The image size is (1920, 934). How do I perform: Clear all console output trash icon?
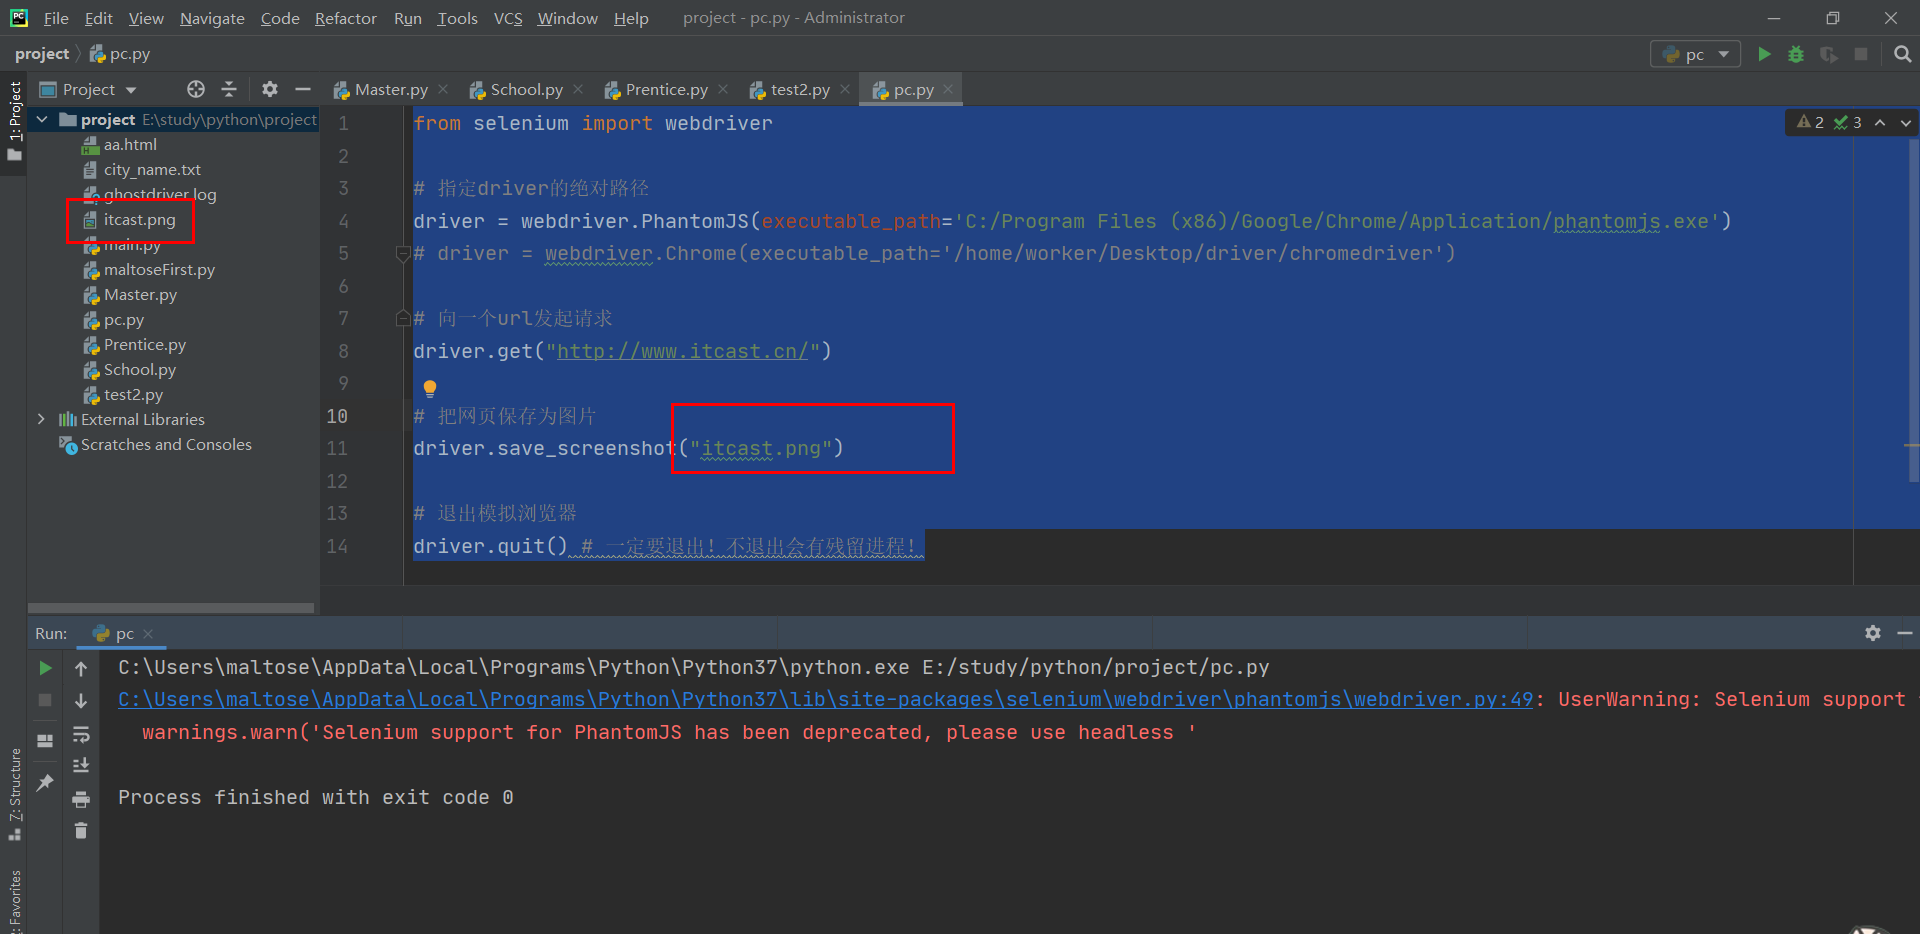81,830
